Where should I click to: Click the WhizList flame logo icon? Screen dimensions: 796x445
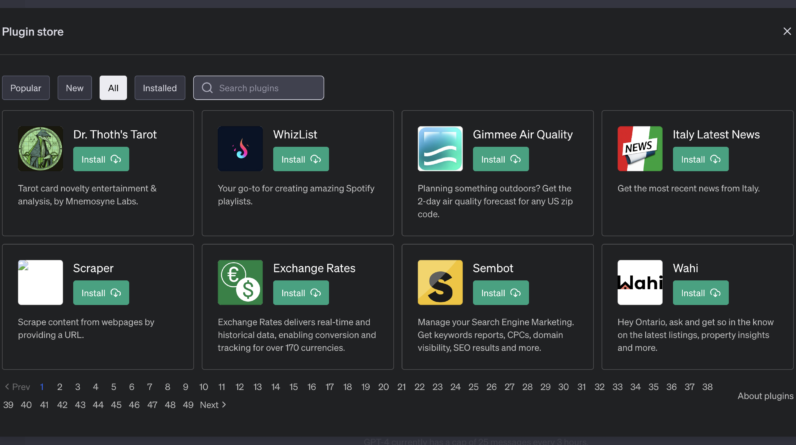coord(240,149)
